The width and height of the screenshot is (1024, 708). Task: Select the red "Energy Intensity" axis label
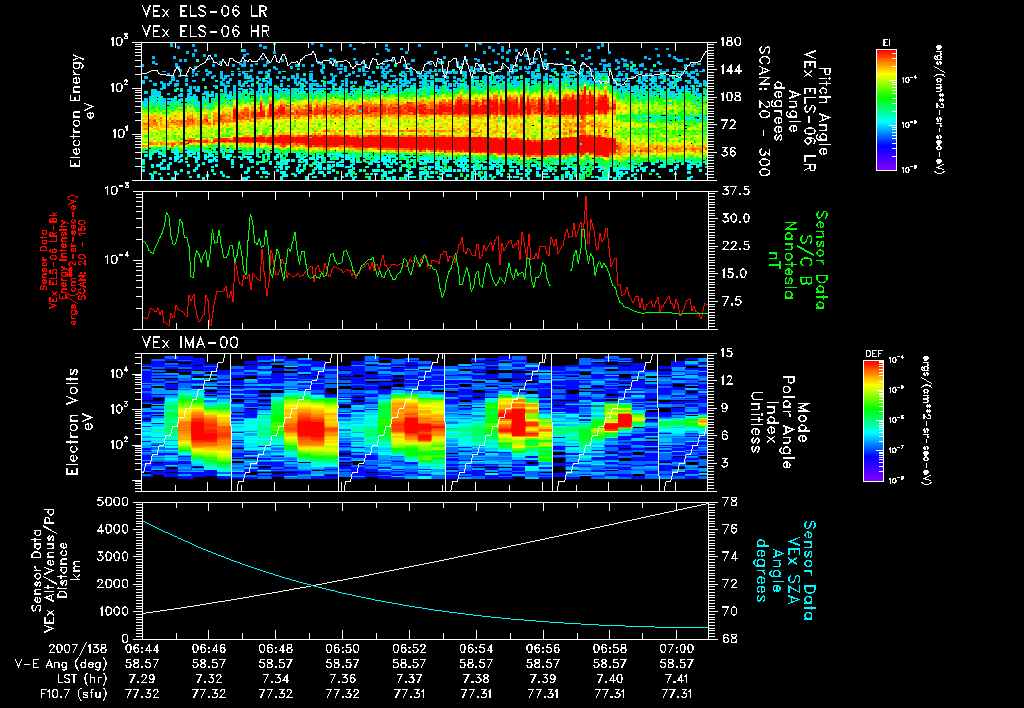click(x=63, y=260)
